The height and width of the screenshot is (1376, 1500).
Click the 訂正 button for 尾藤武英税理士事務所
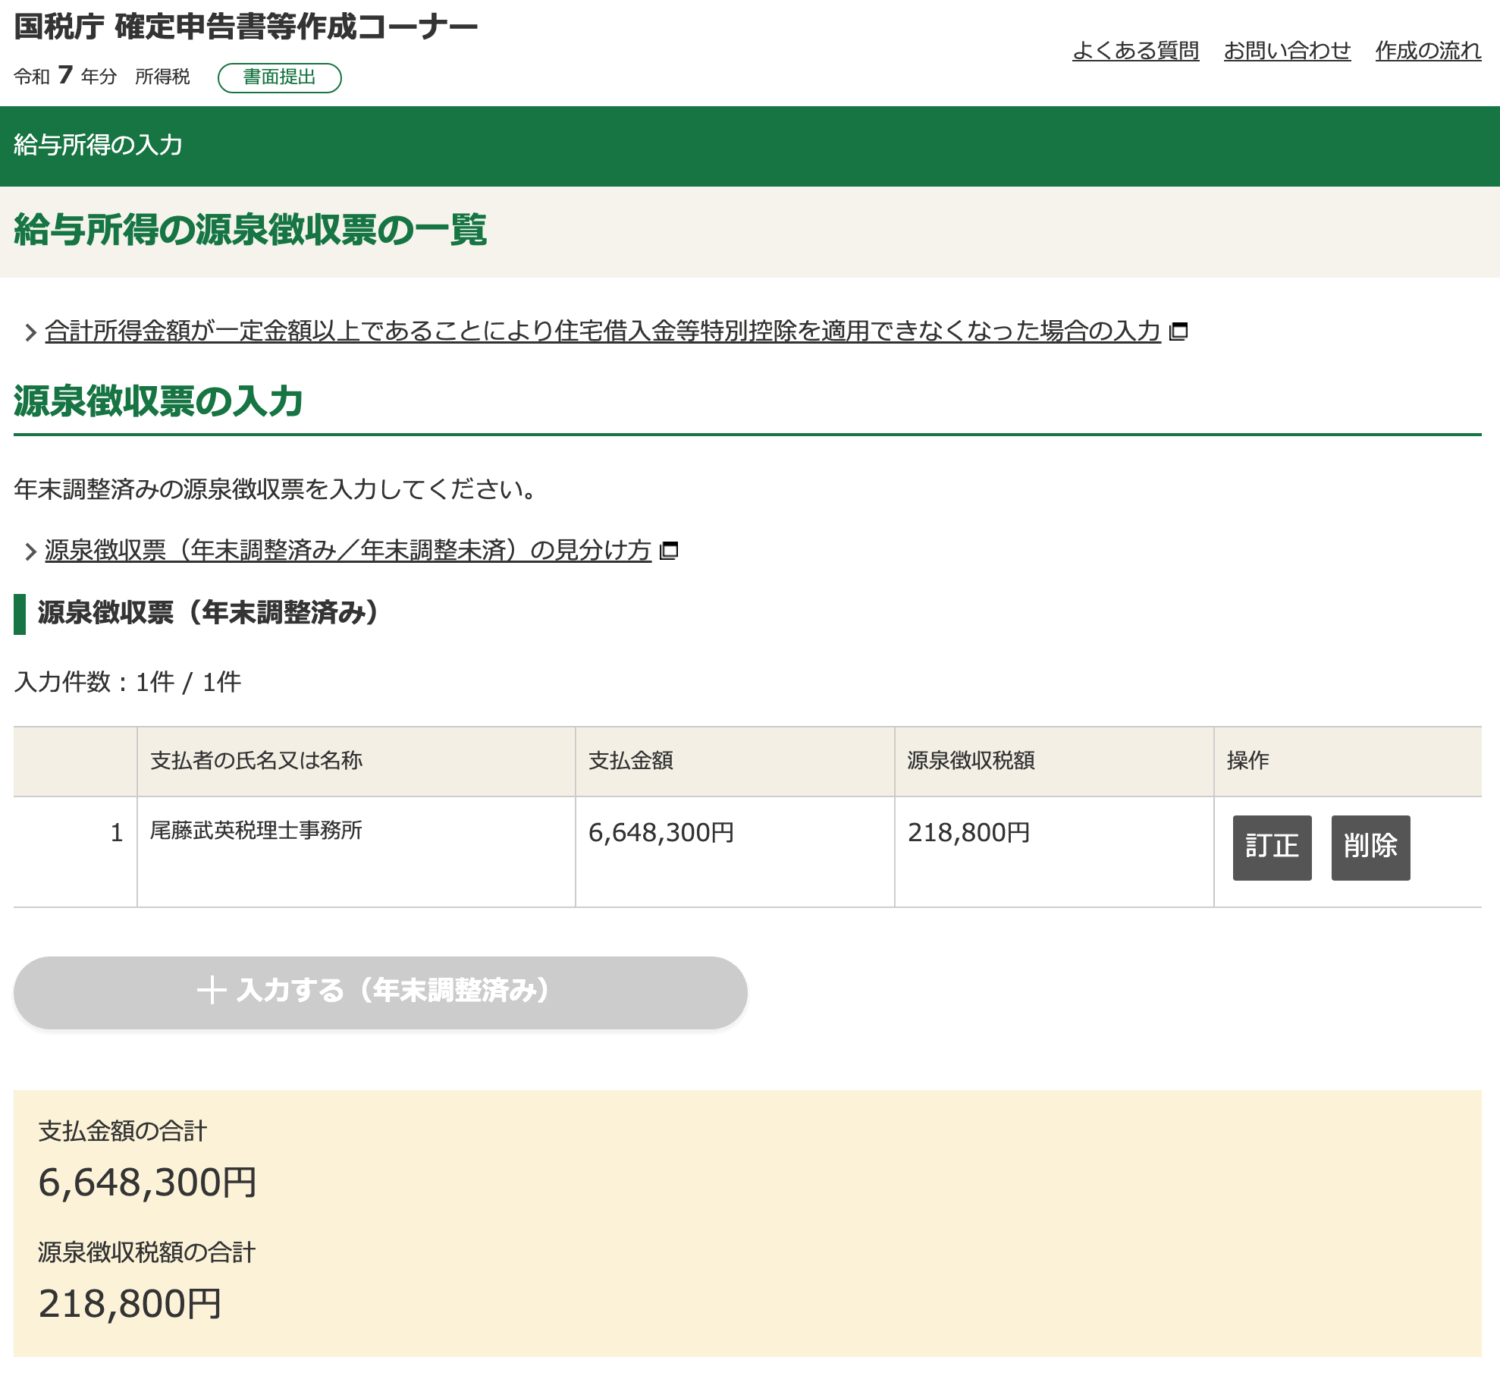click(1271, 847)
